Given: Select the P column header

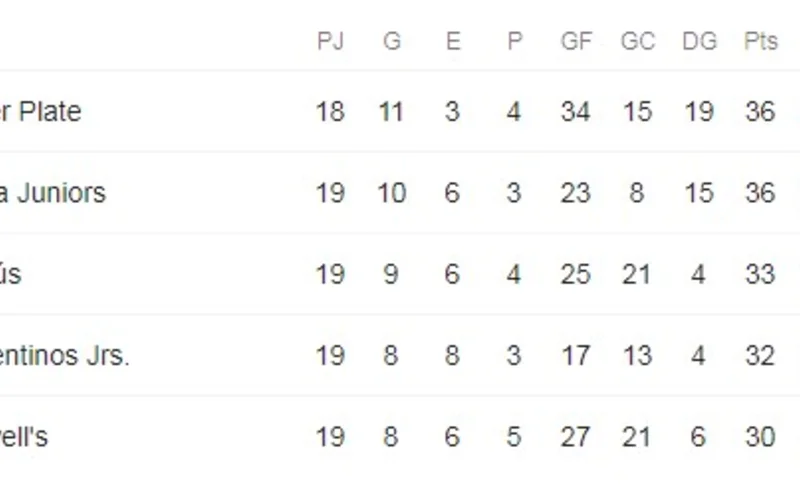Looking at the screenshot, I should pyautogui.click(x=515, y=41).
